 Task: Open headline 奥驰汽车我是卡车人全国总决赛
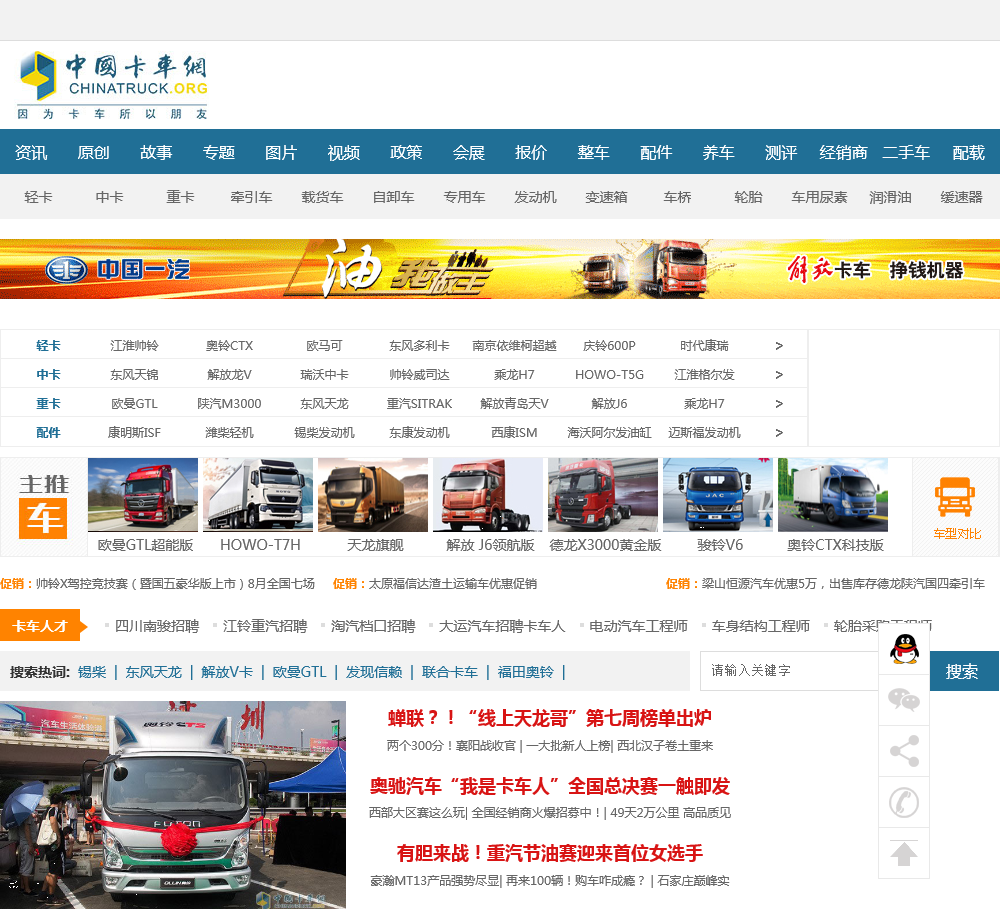click(x=550, y=786)
